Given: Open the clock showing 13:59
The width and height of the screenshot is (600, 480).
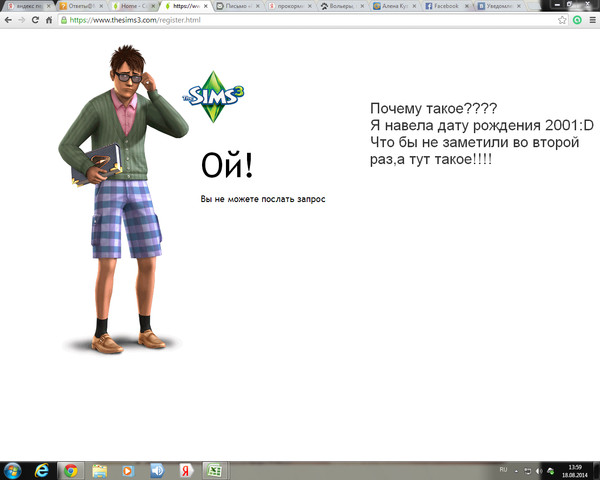Looking at the screenshot, I should pos(574,471).
